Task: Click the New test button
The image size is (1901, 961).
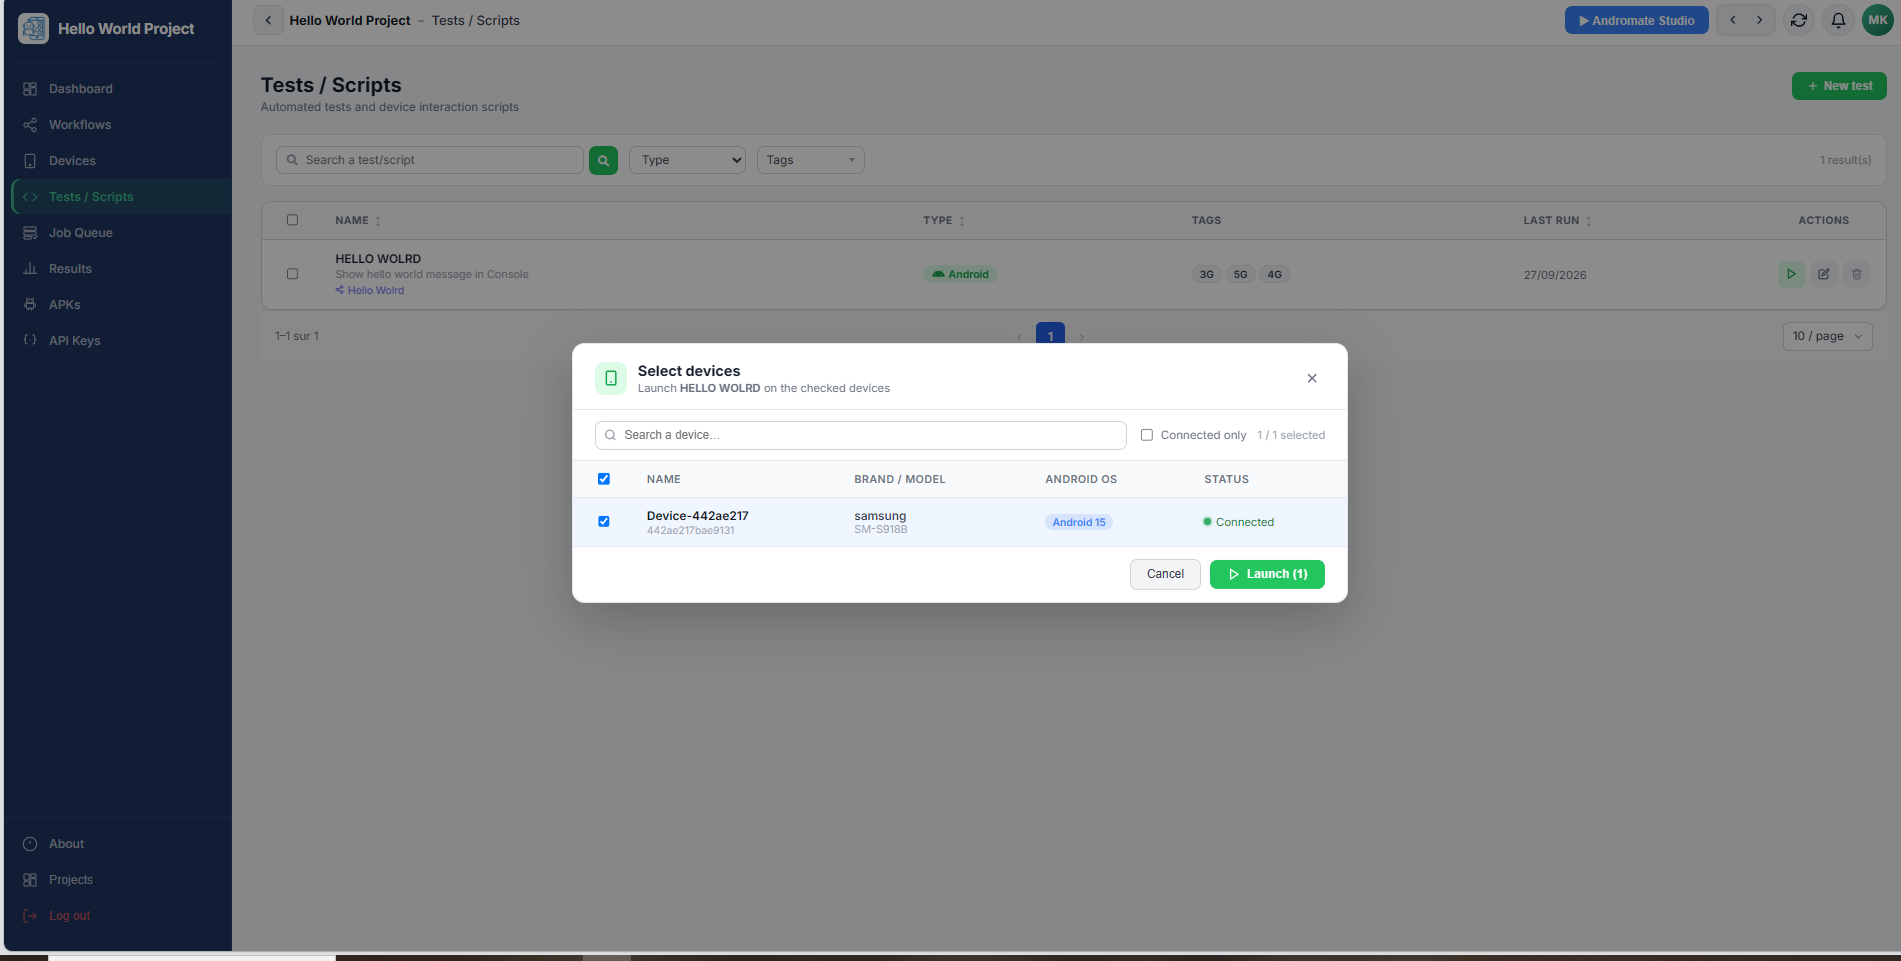Action: (1839, 86)
